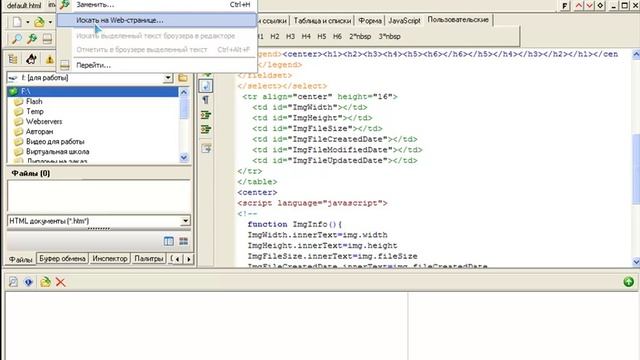Open the new document dropdown arrow
Image resolution: width=640 pixels, height=360 pixels.
tap(27, 22)
